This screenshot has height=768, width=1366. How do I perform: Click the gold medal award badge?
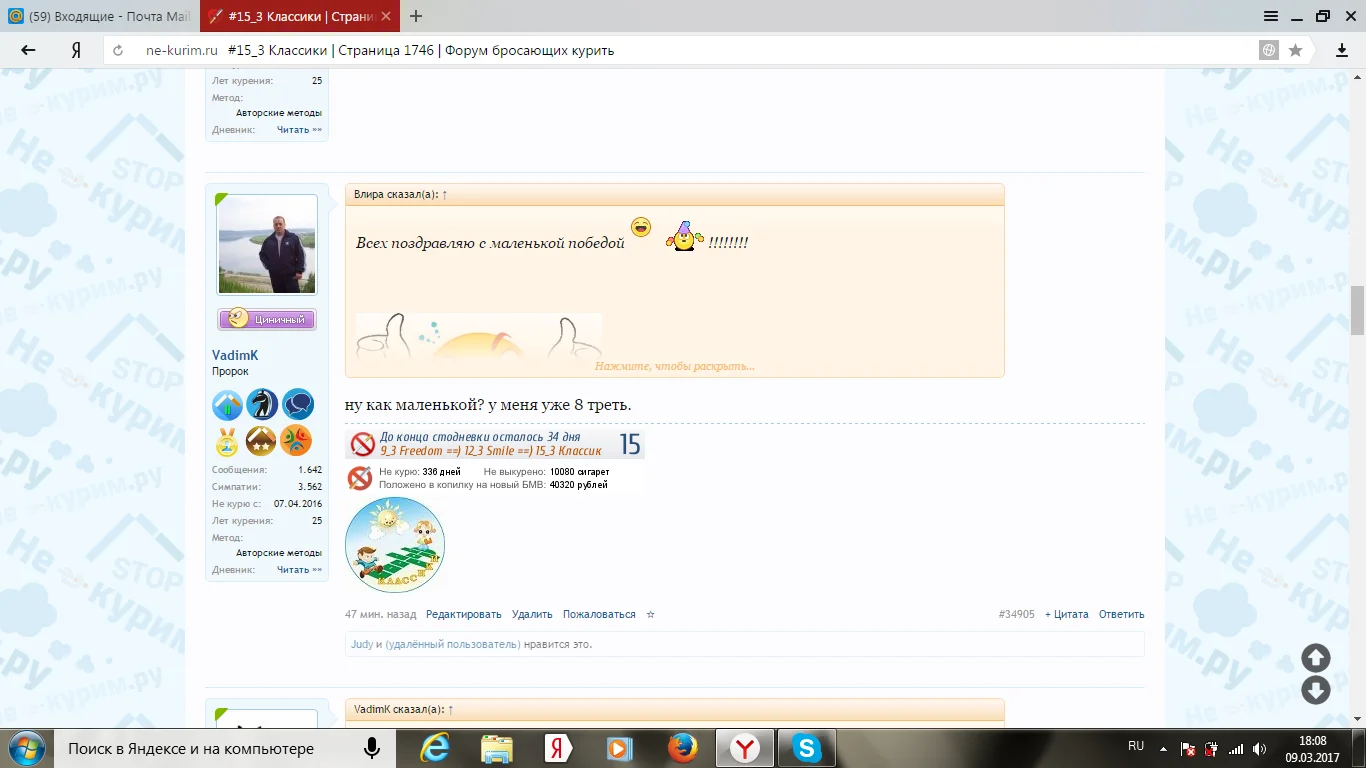(228, 440)
